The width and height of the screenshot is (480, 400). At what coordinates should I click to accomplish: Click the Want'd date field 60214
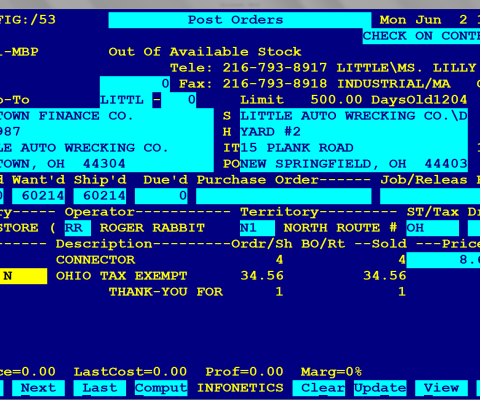(x=38, y=196)
